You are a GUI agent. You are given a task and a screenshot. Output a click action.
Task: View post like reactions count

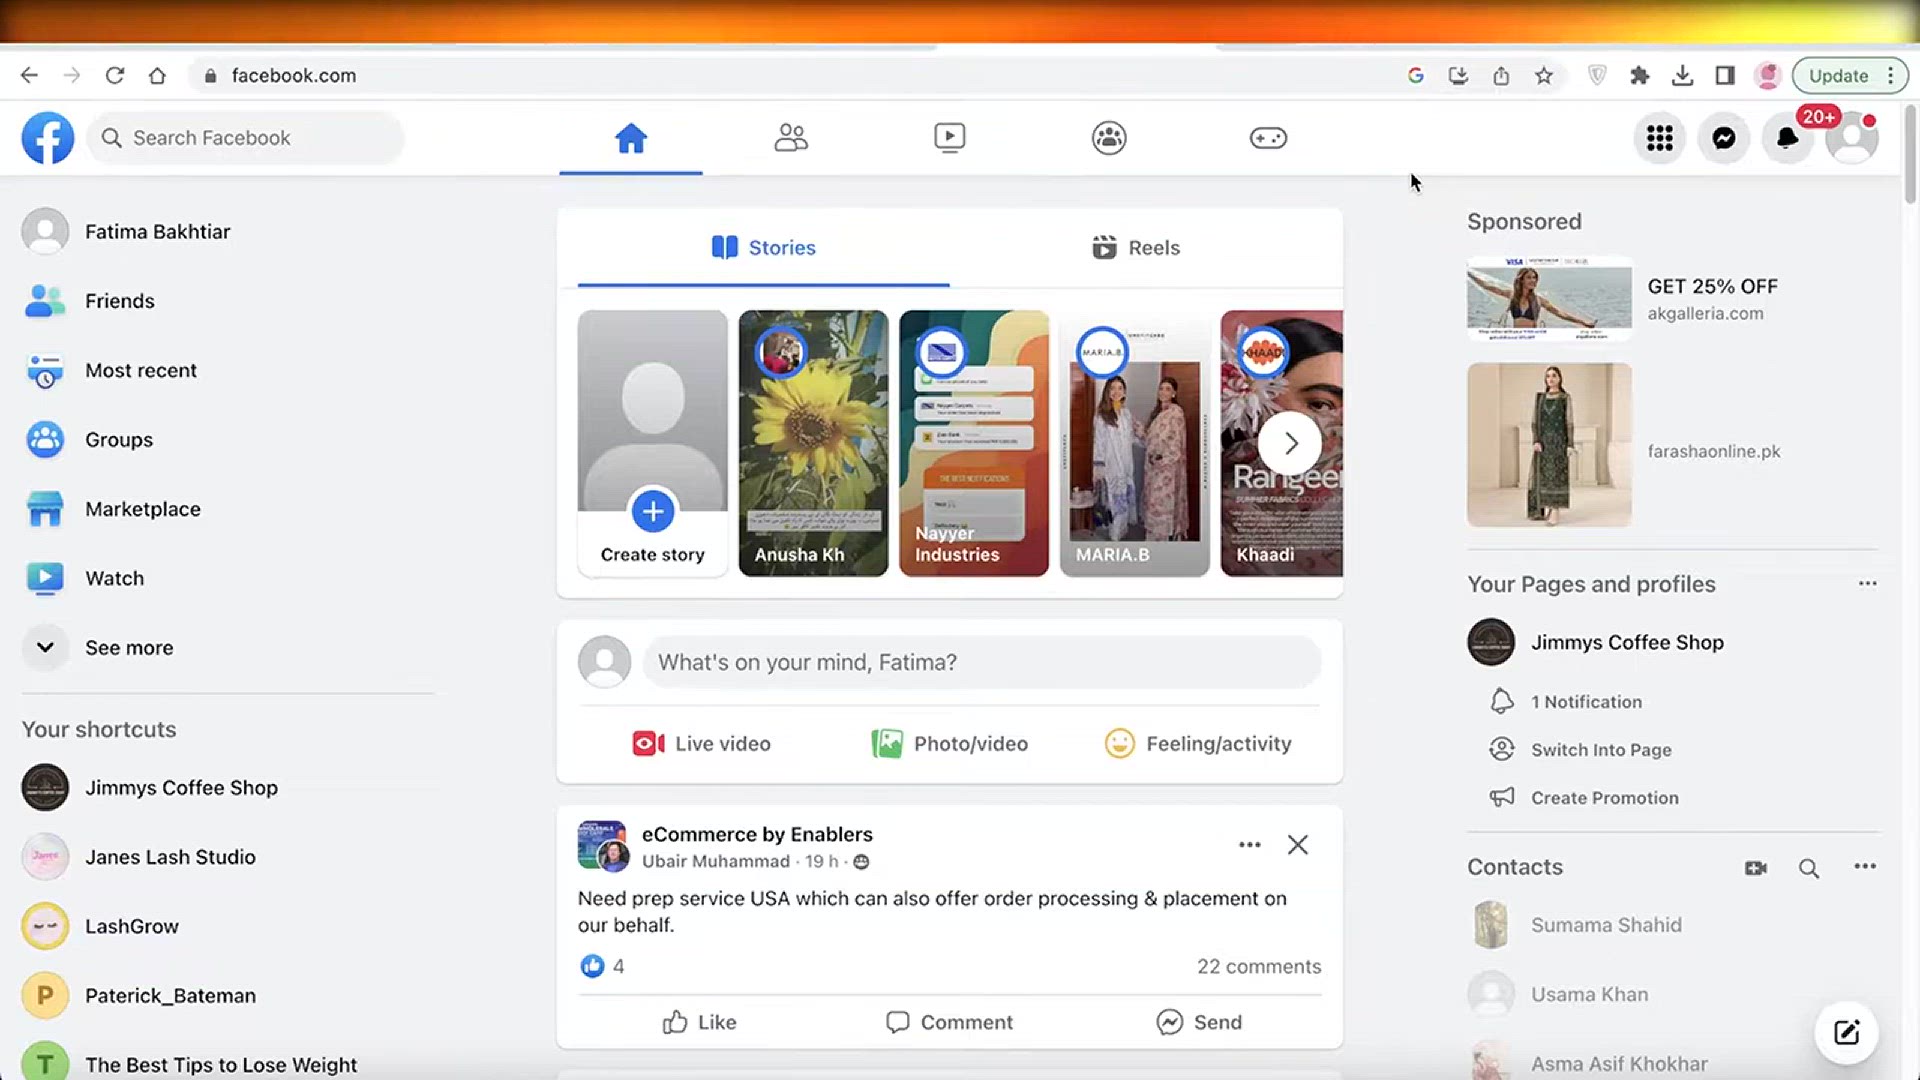click(602, 966)
